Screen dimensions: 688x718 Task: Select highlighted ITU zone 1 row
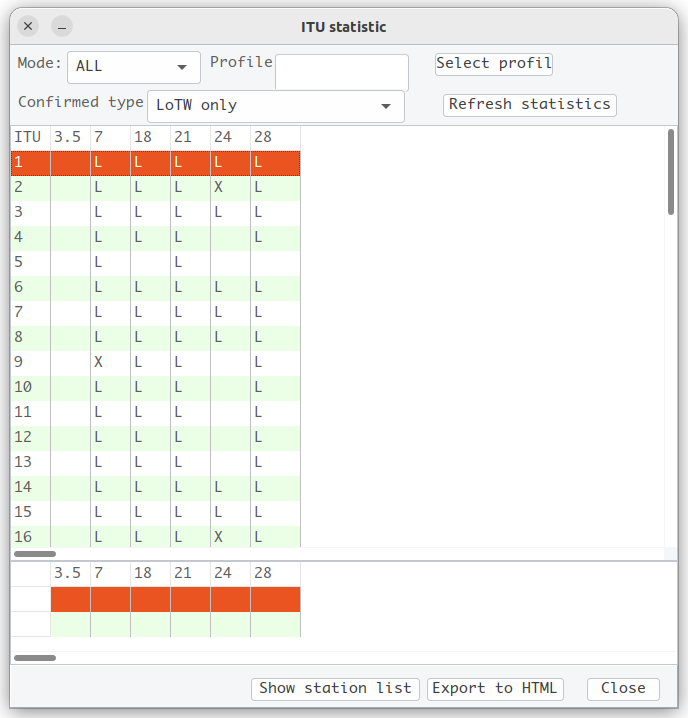click(156, 163)
